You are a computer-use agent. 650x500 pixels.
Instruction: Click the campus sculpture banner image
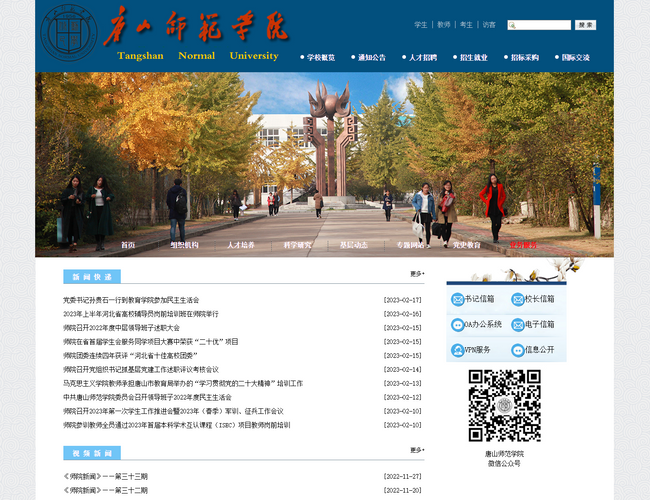[324, 165]
